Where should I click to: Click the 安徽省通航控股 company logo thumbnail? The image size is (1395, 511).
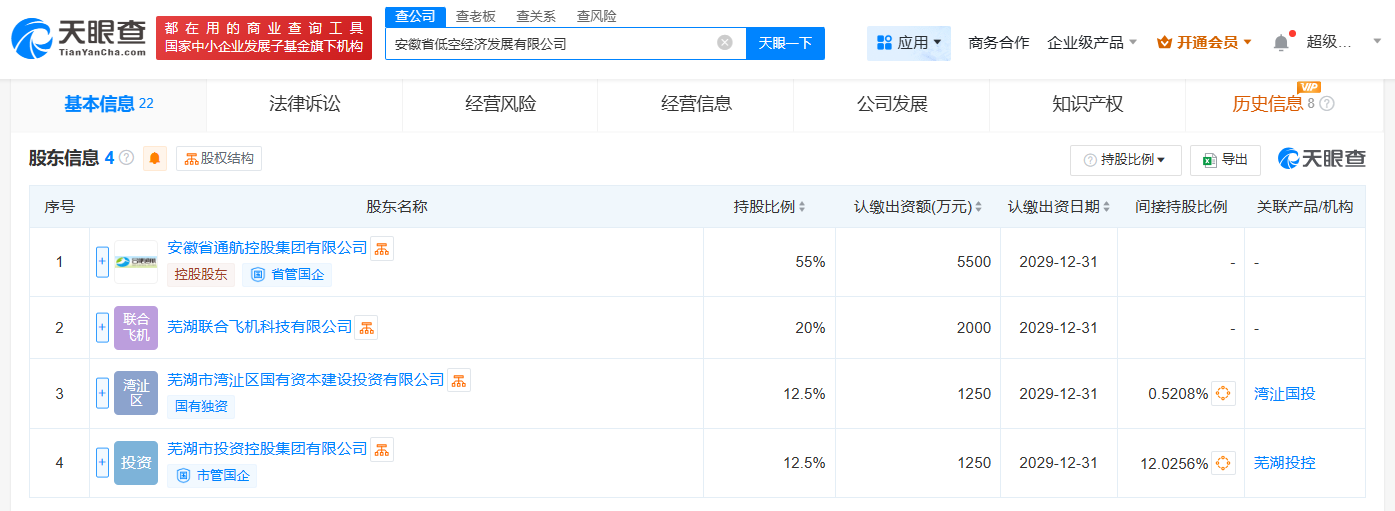pos(136,262)
